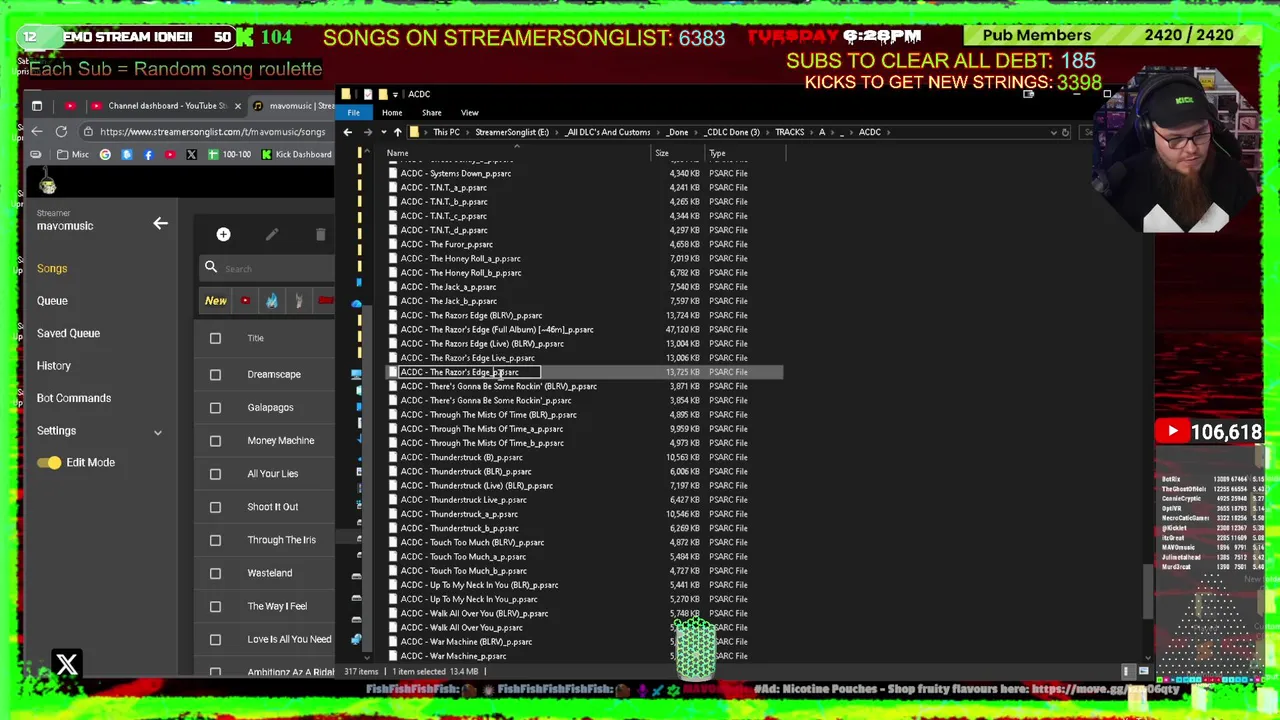Screen dimensions: 1280x720
Task: Expand the Settings menu chevron
Action: 157,431
